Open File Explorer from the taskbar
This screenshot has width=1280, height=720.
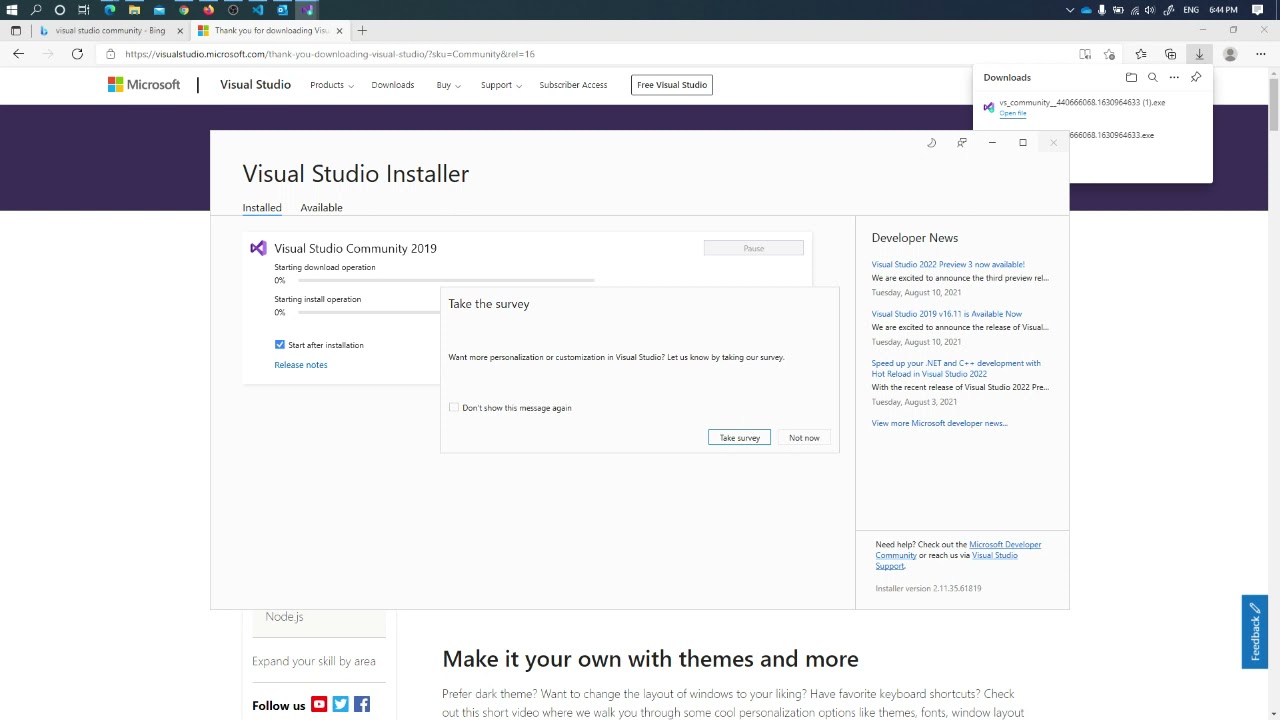pos(134,10)
